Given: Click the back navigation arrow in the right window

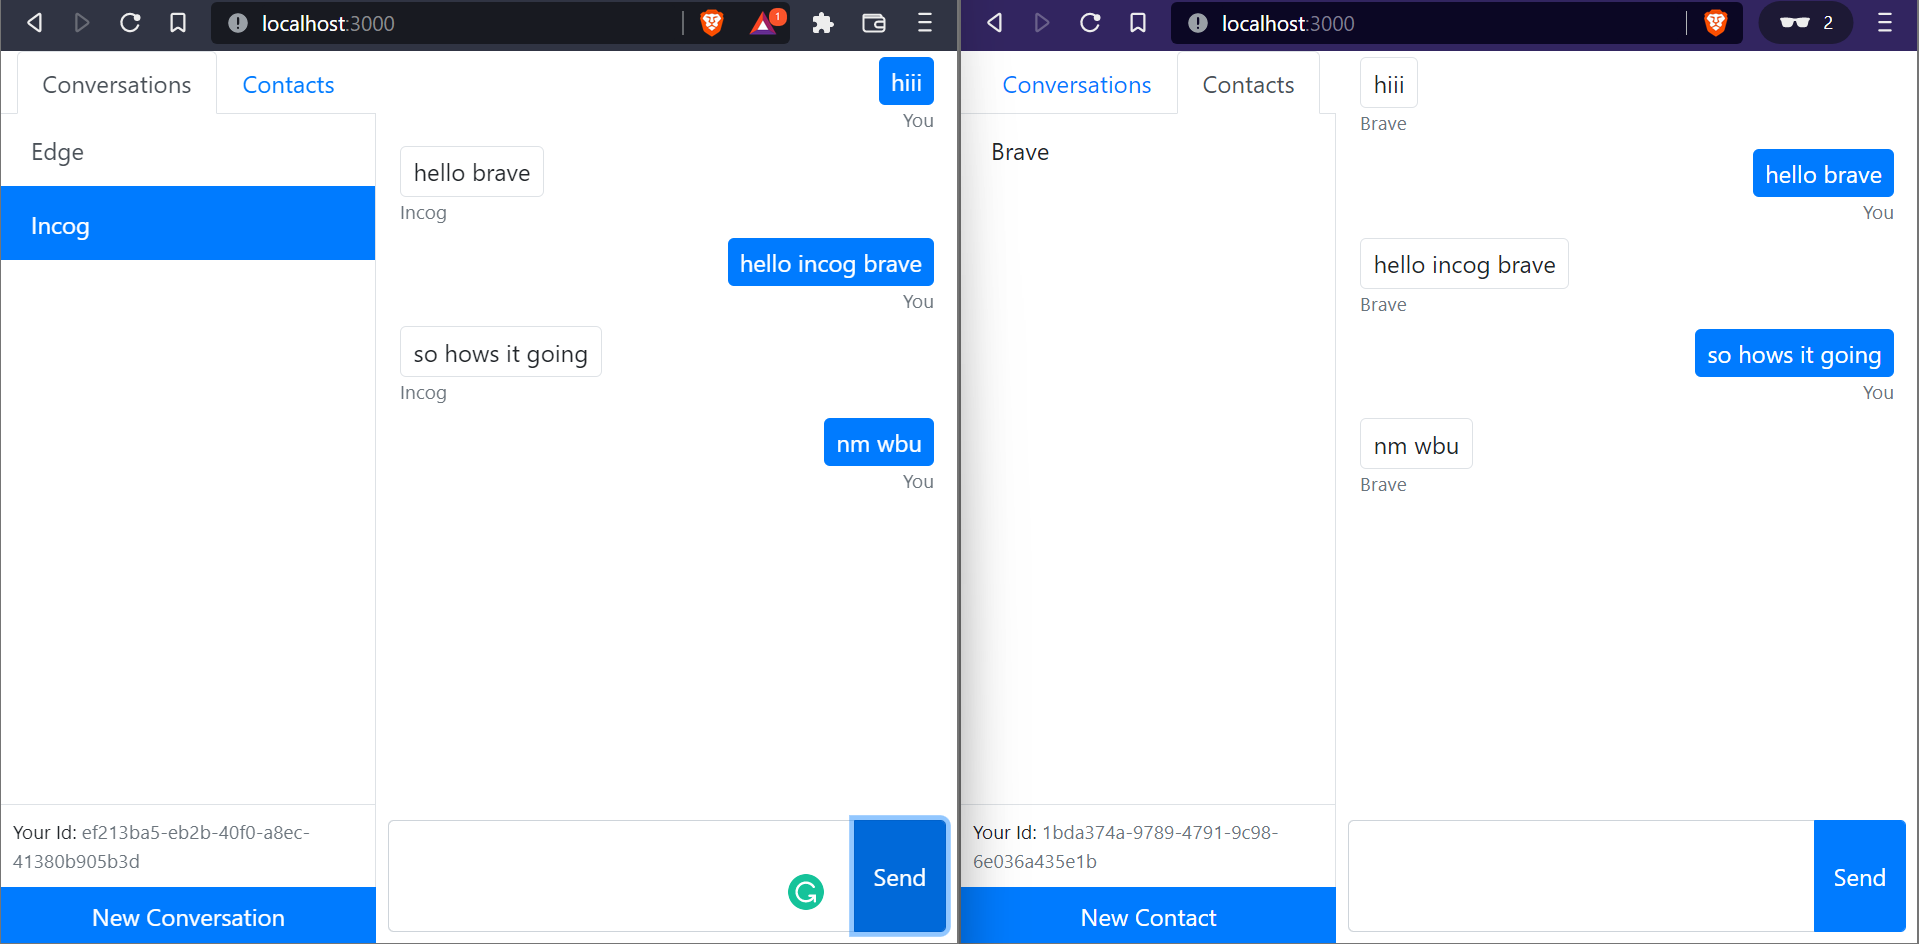Looking at the screenshot, I should [994, 23].
